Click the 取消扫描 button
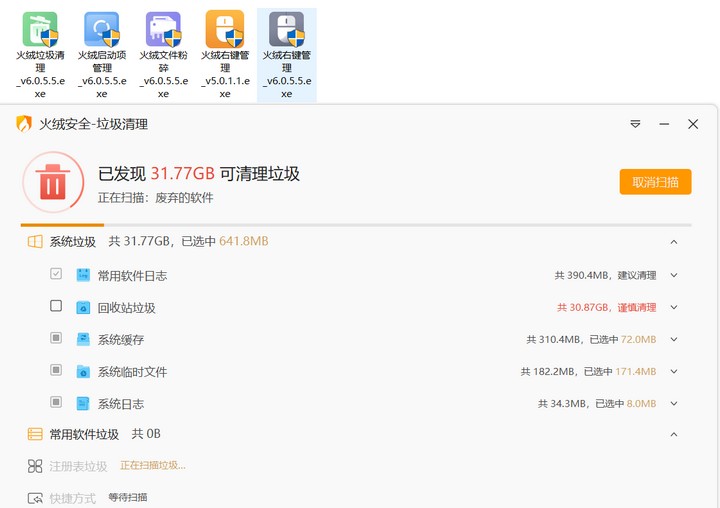This screenshot has height=508, width=720. 655,182
